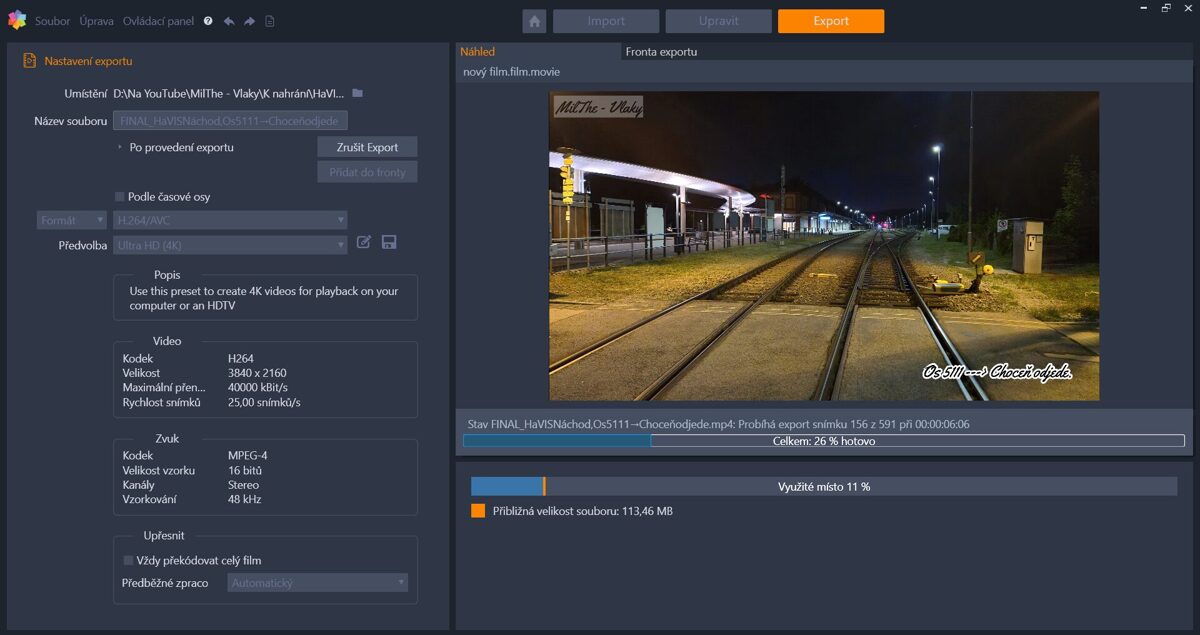Click the redo arrow icon
The width and height of the screenshot is (1200, 635).
[249, 21]
